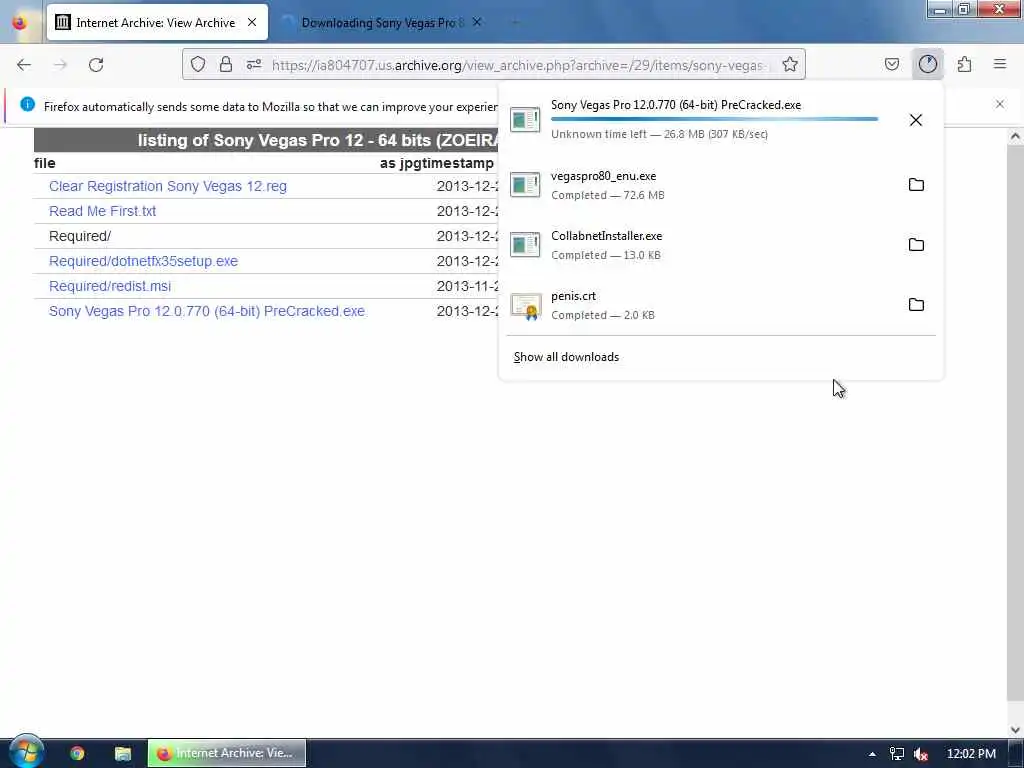Click the vegaspro80_enu.exe download entry name

(603, 176)
